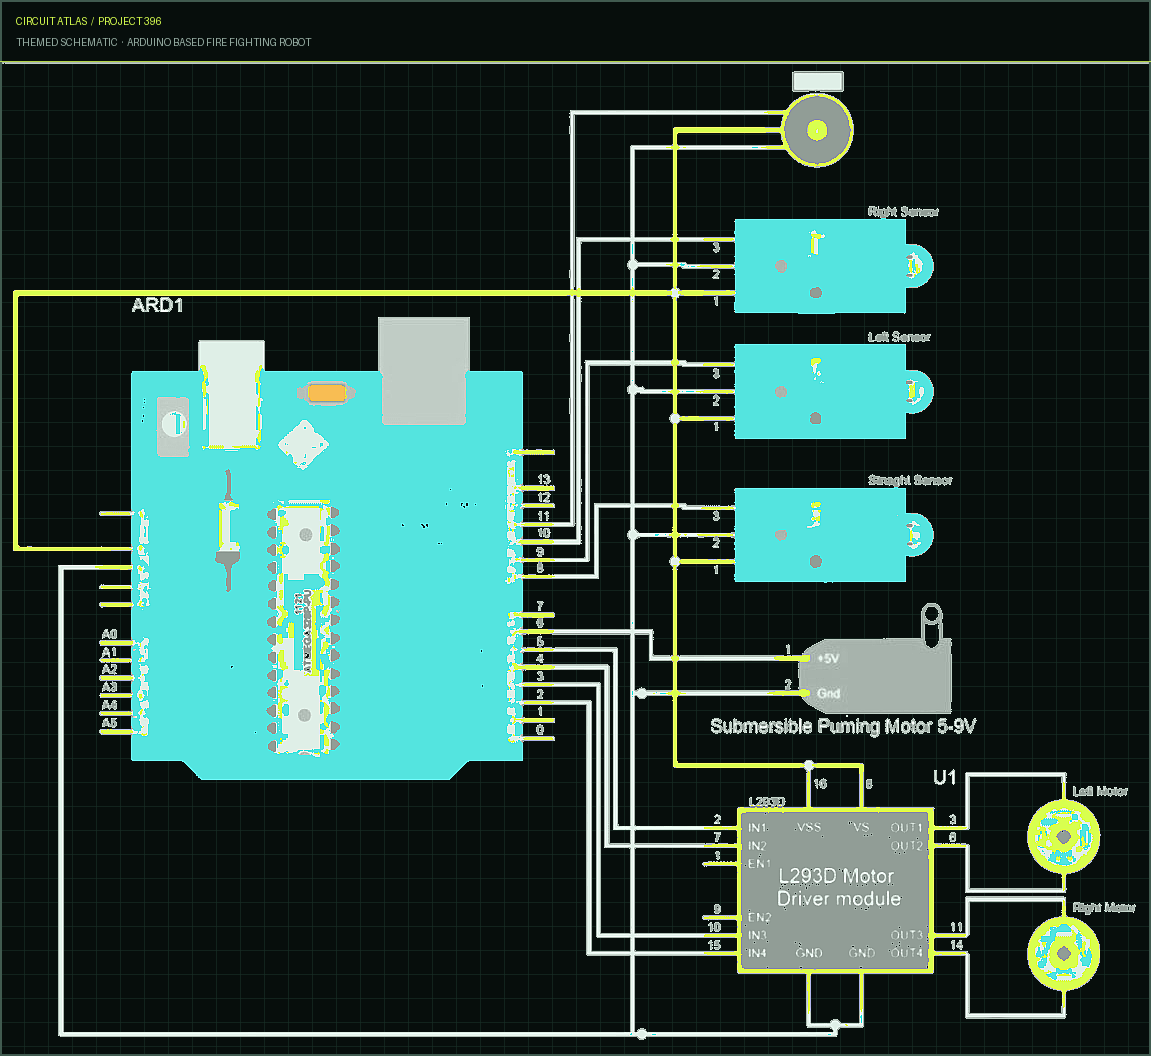Select the Arduino USB connector block

[x=424, y=371]
